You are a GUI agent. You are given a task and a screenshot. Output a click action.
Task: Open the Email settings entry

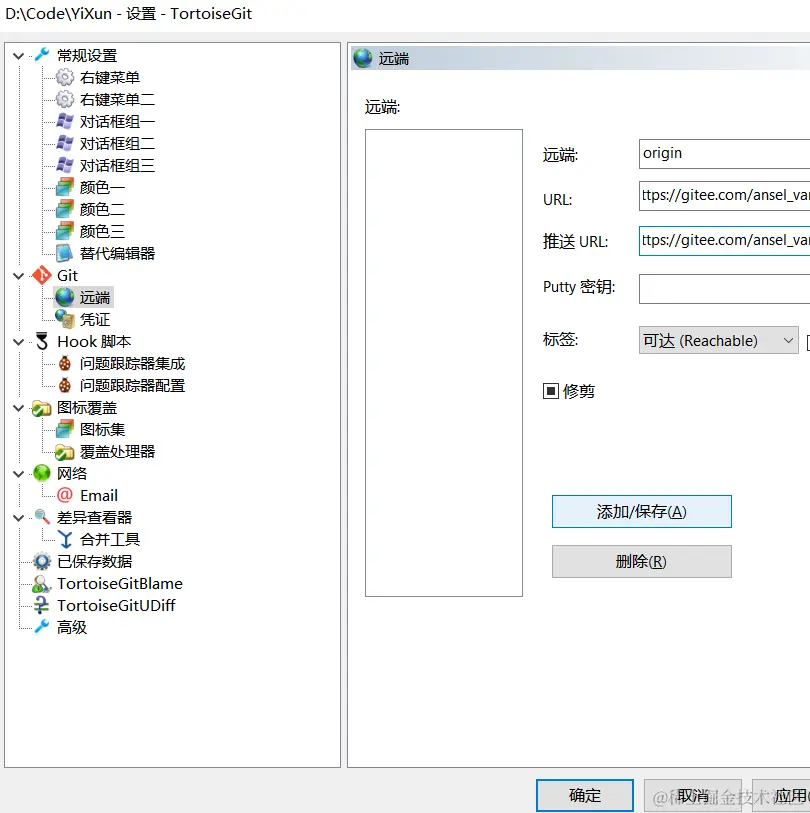point(99,496)
